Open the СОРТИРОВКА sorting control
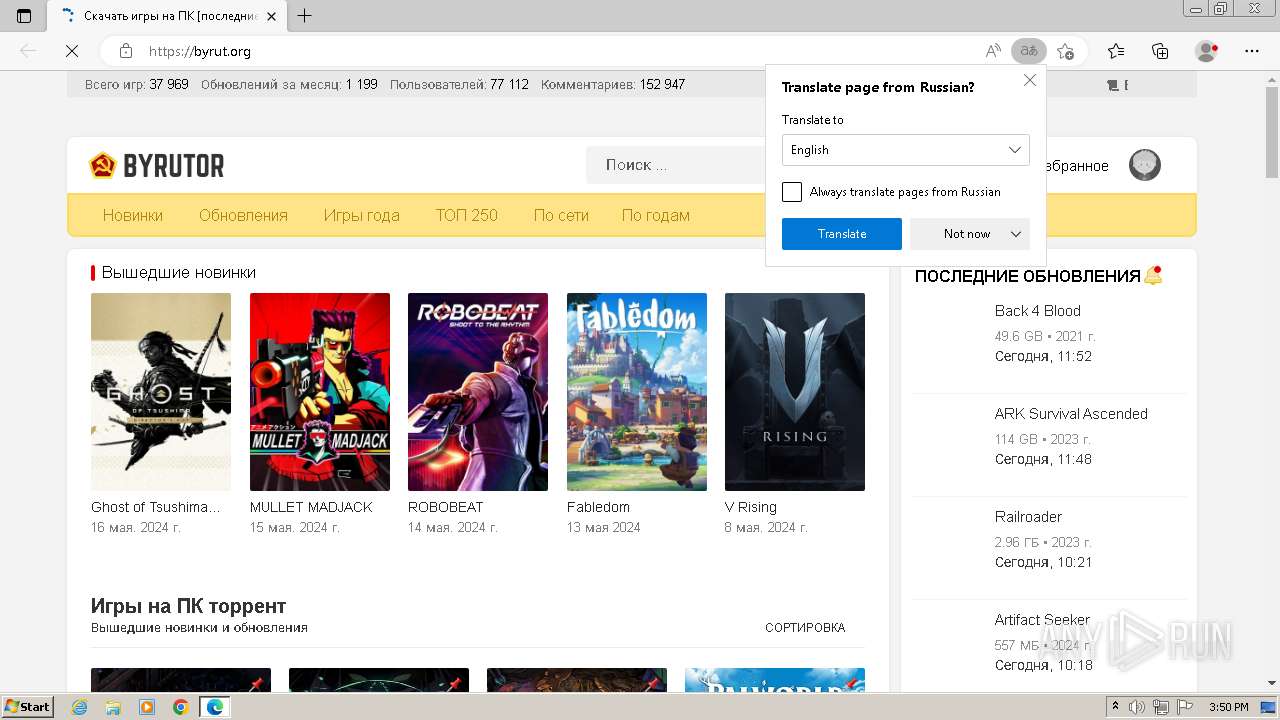The width and height of the screenshot is (1280, 720). [805, 628]
